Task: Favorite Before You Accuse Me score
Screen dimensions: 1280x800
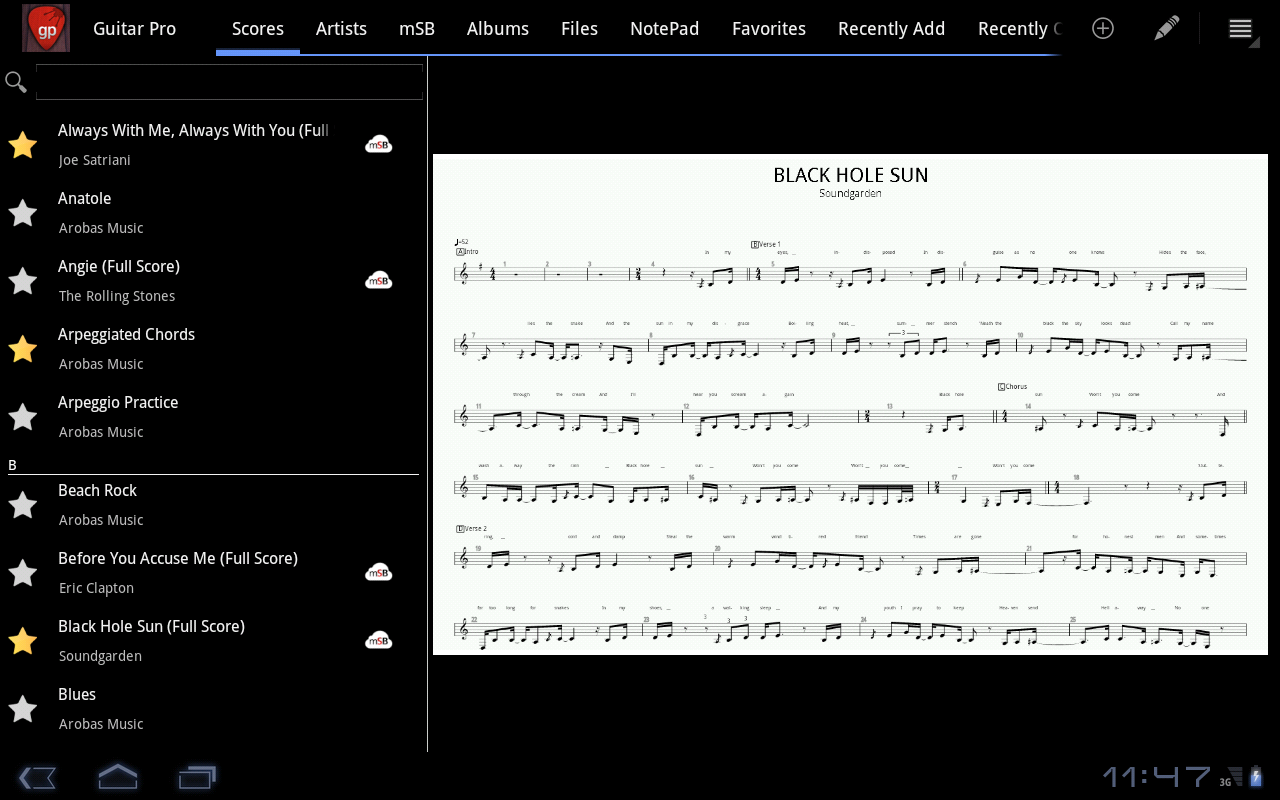Action: pyautogui.click(x=22, y=573)
